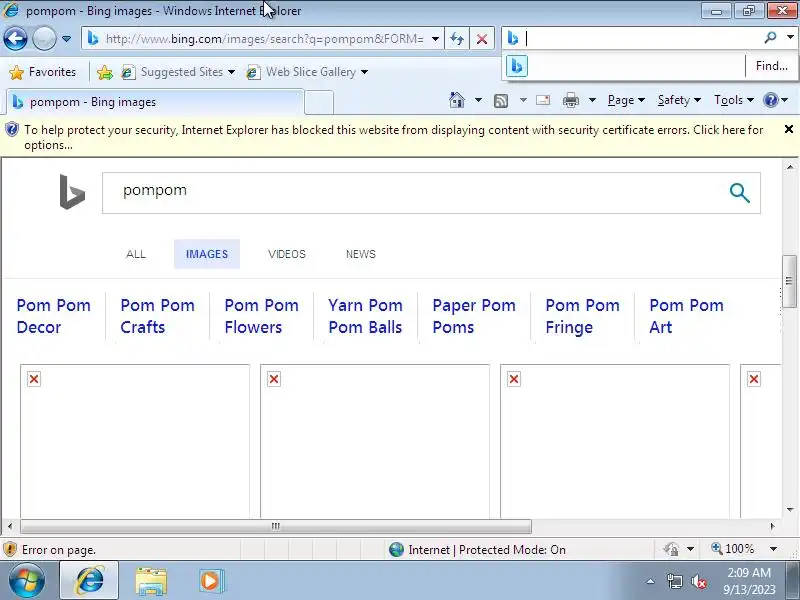Viewport: 800px width, 600px height.
Task: Expand the Print options dropdown arrow
Action: click(592, 100)
